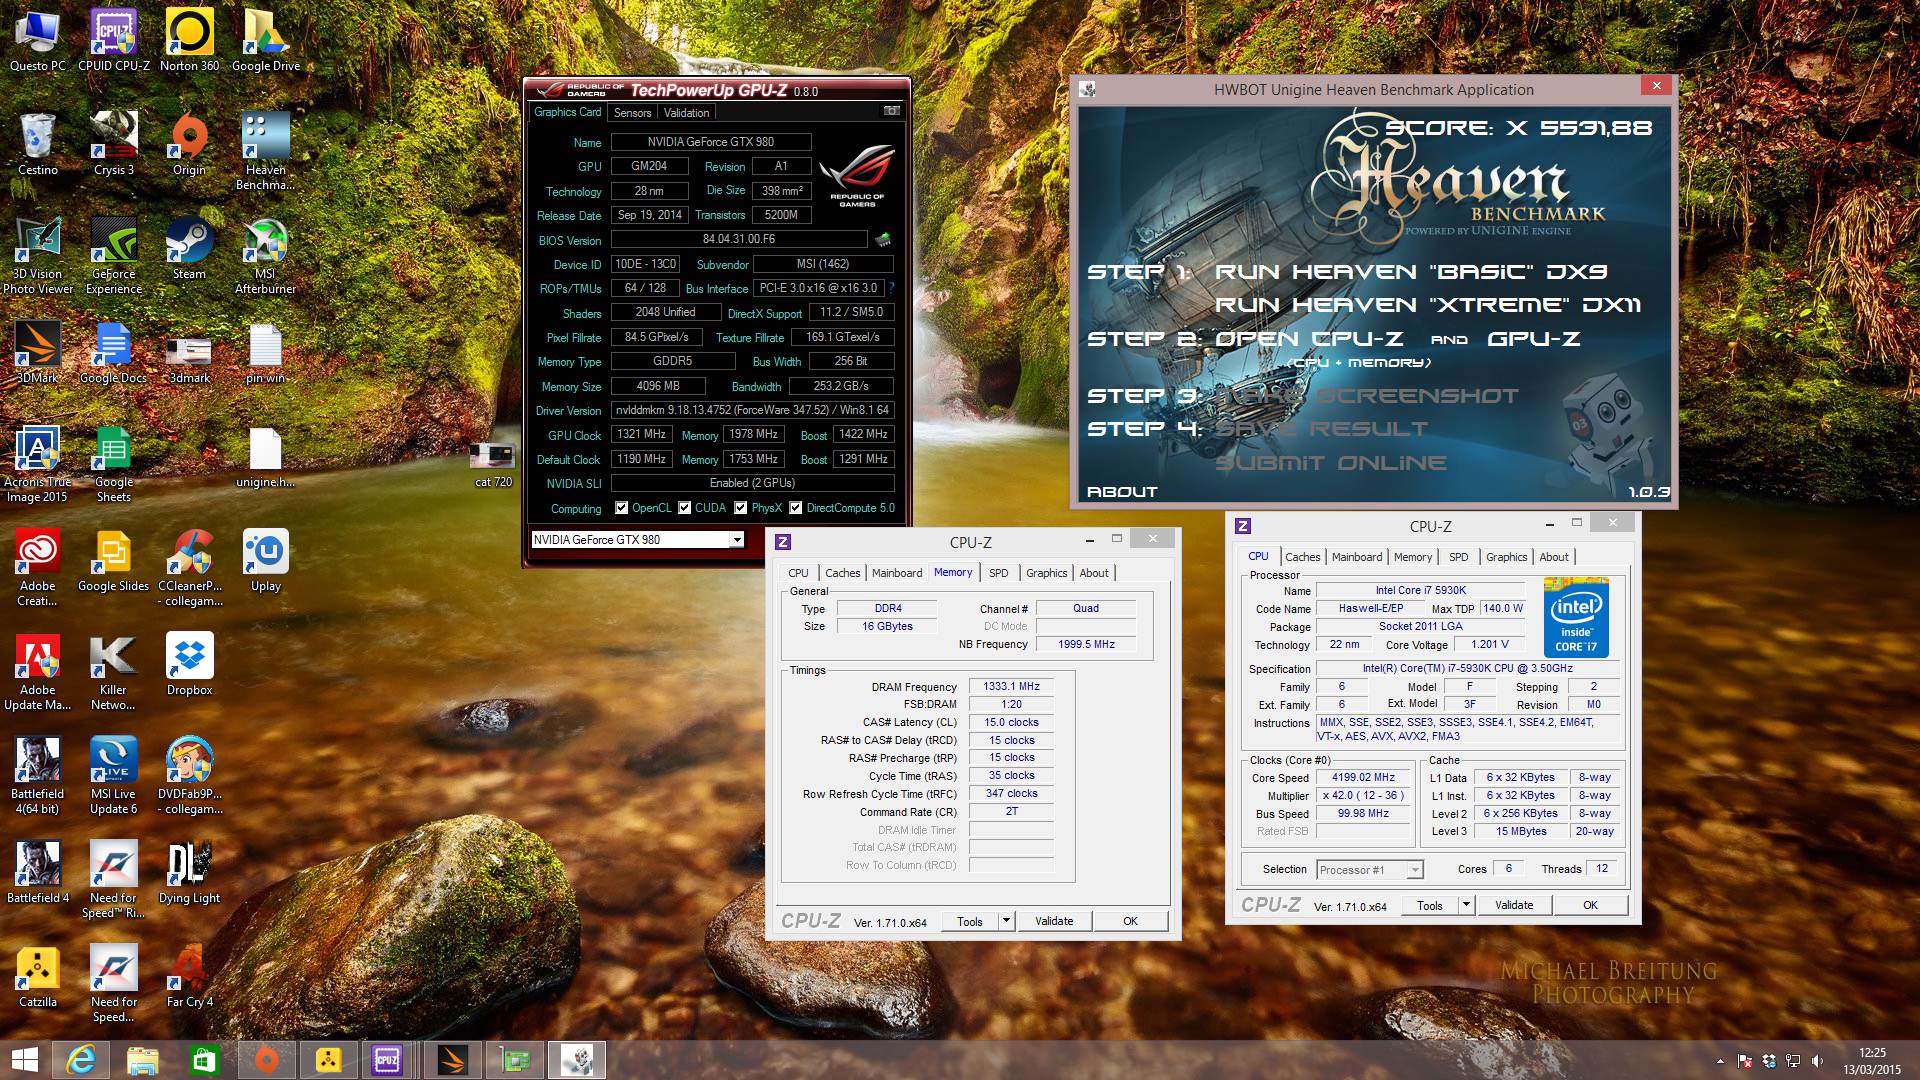1920x1080 pixels.
Task: Open Uplay desktop shortcut
Action: click(x=265, y=560)
